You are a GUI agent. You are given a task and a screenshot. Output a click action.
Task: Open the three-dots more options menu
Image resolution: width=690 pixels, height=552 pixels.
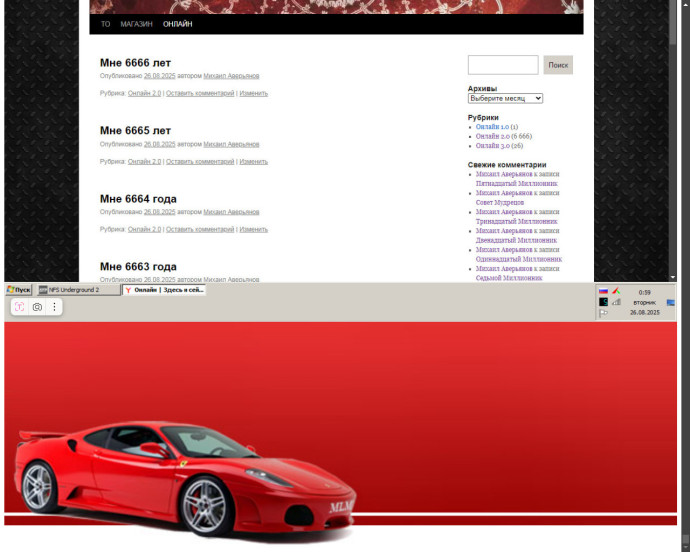[54, 307]
